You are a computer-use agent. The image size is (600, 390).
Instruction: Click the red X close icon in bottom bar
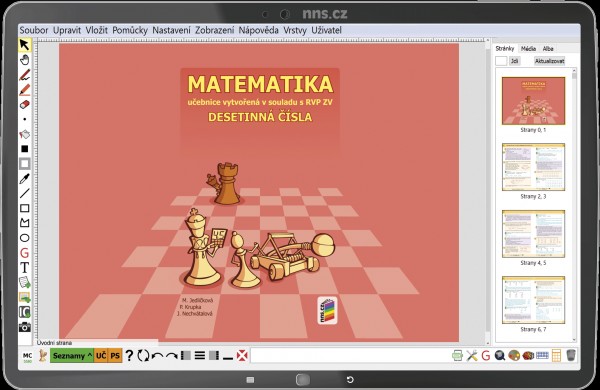click(242, 356)
